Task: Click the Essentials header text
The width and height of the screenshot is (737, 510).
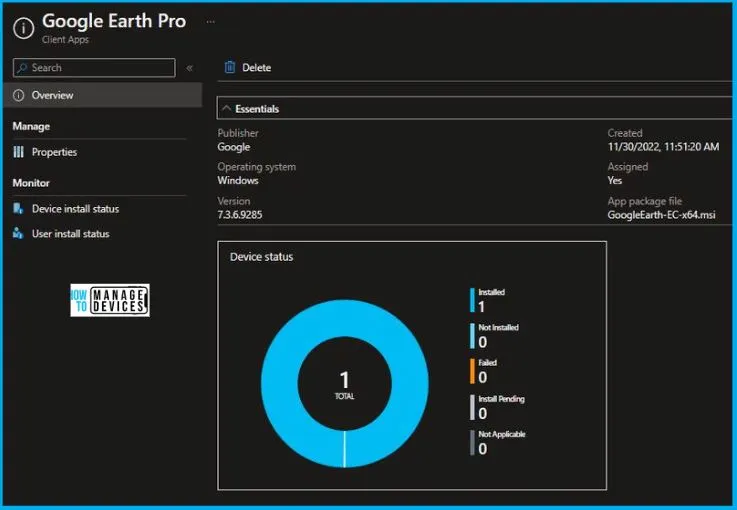Action: pyautogui.click(x=257, y=109)
